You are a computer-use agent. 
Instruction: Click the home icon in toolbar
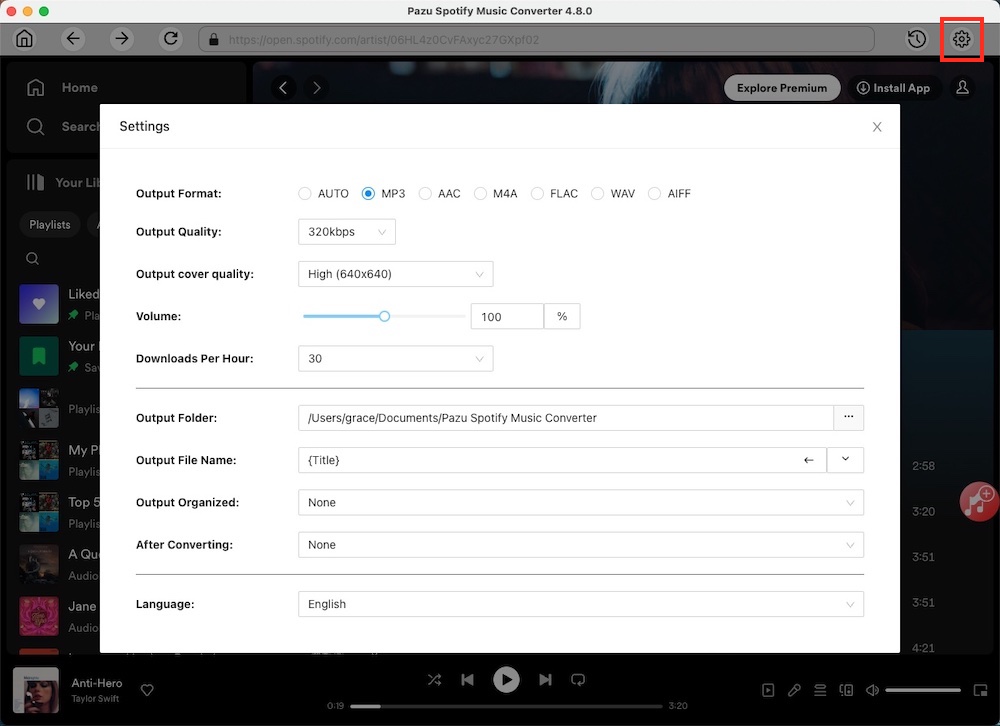pyautogui.click(x=24, y=39)
